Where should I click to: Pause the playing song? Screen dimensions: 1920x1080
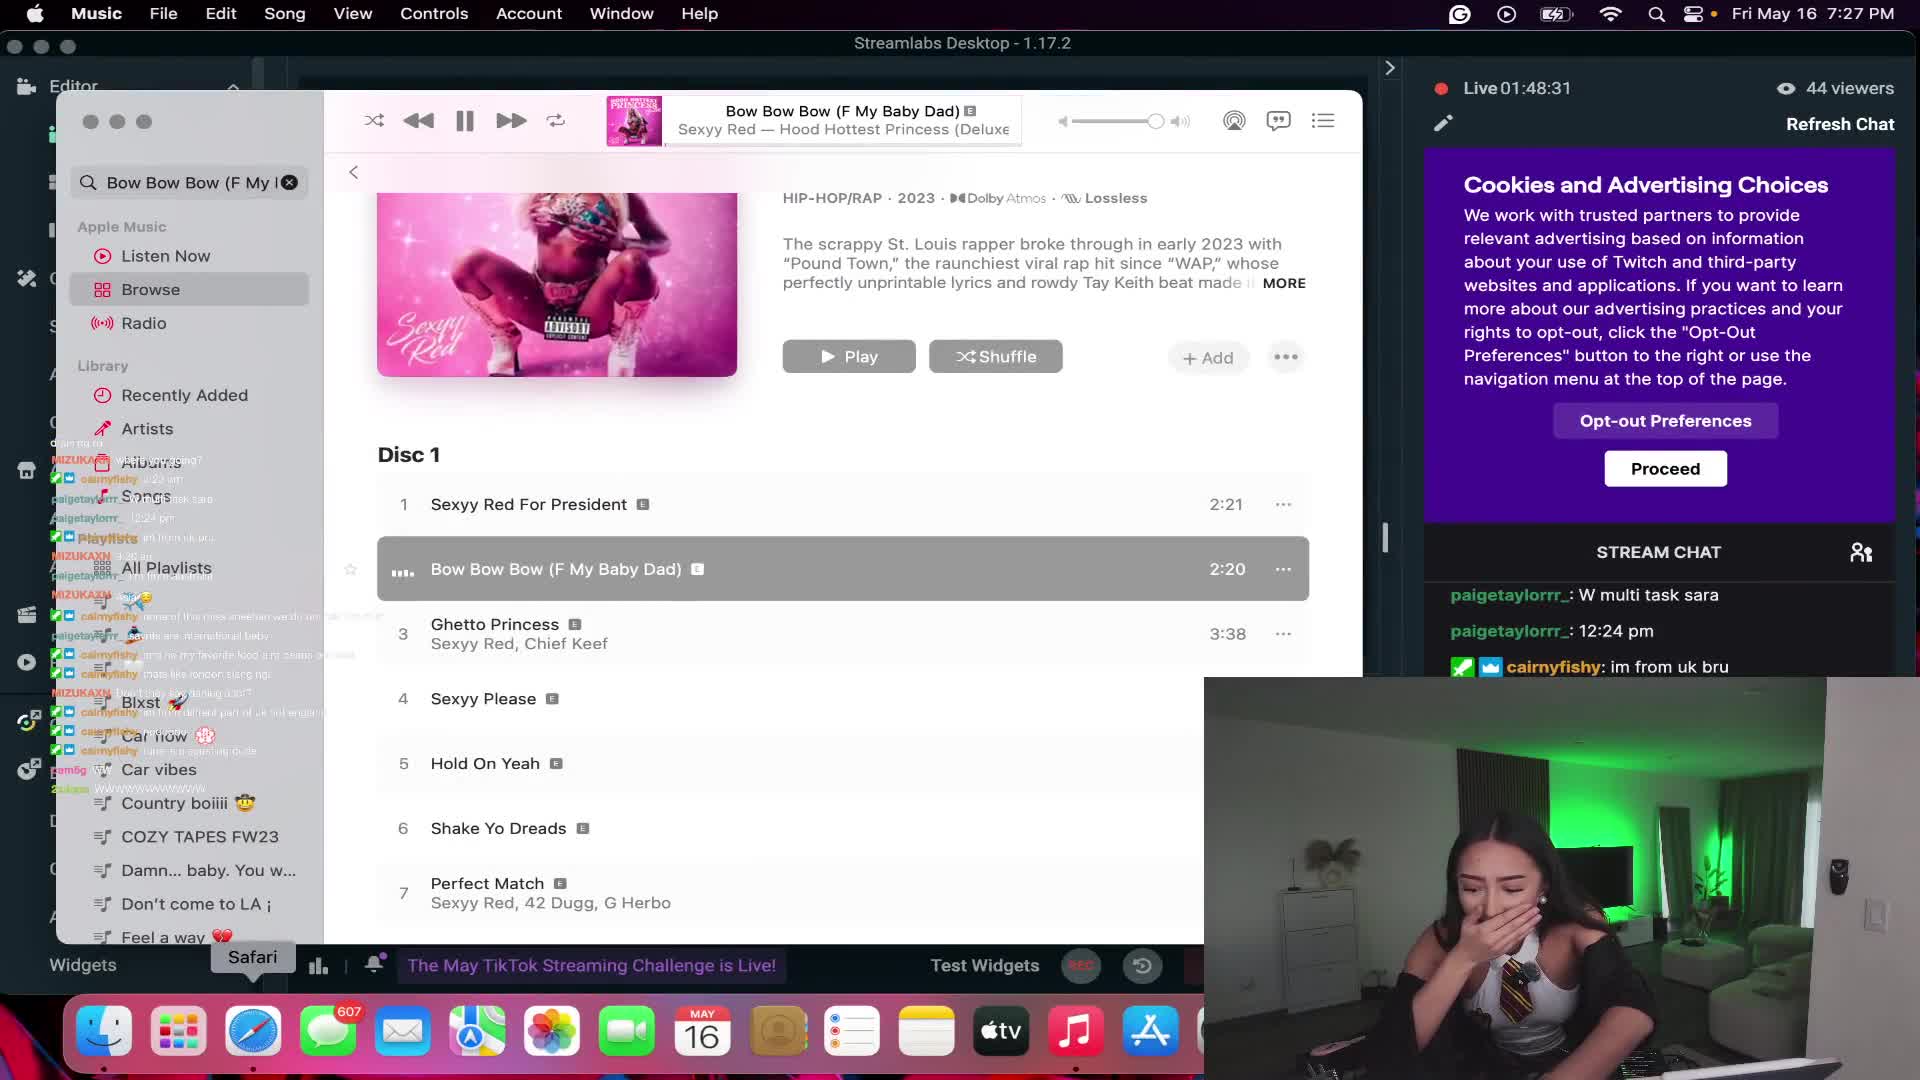465,121
